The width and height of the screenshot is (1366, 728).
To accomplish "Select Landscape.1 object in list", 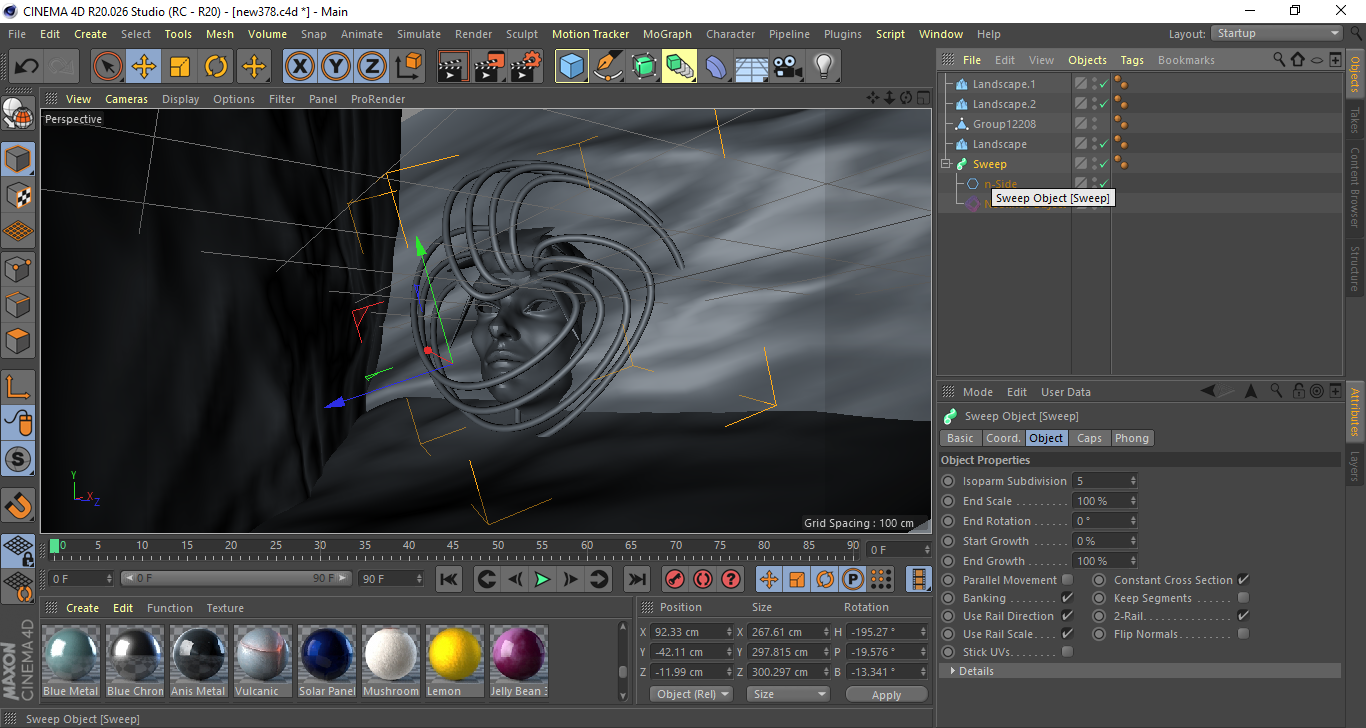I will click(x=1004, y=84).
